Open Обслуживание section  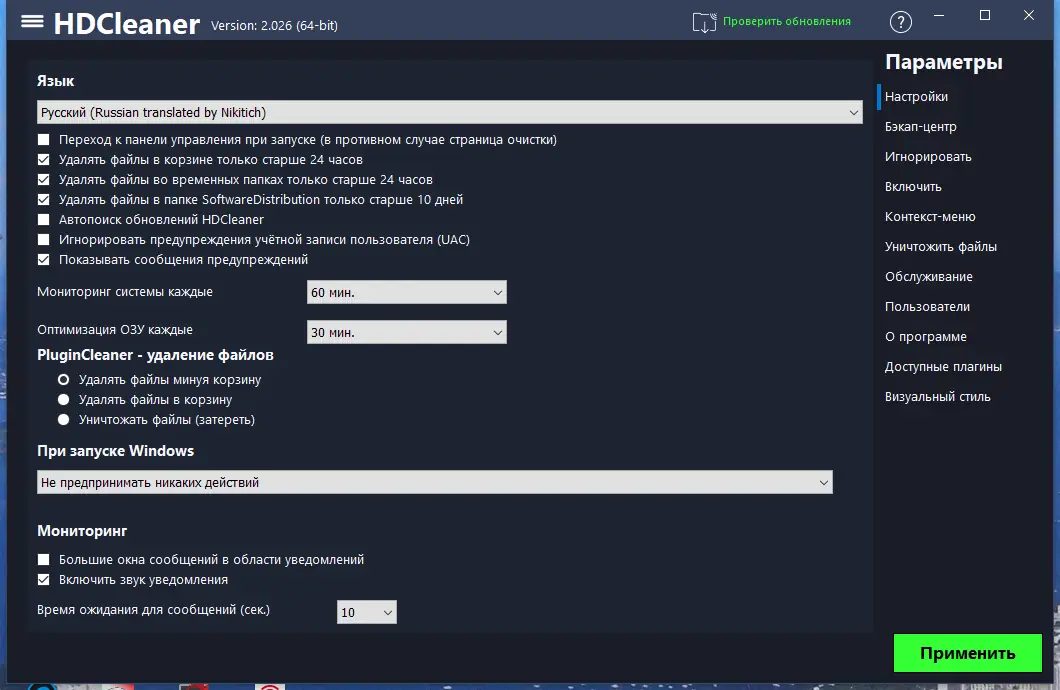point(929,276)
